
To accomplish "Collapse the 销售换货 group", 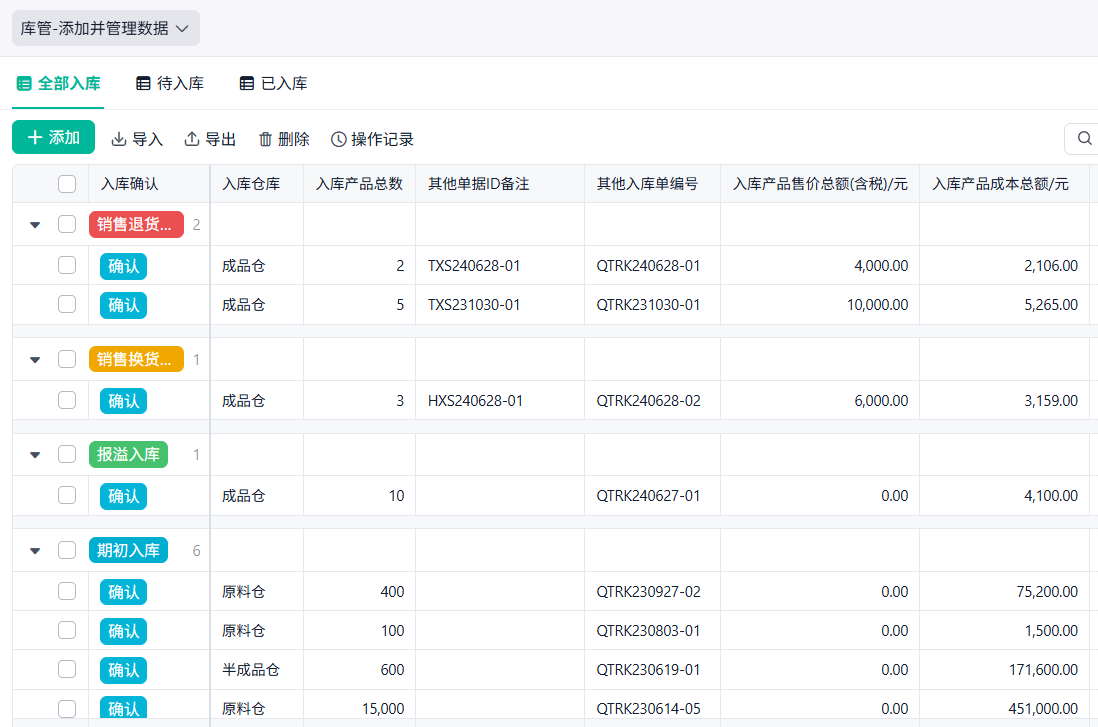I will [35, 360].
